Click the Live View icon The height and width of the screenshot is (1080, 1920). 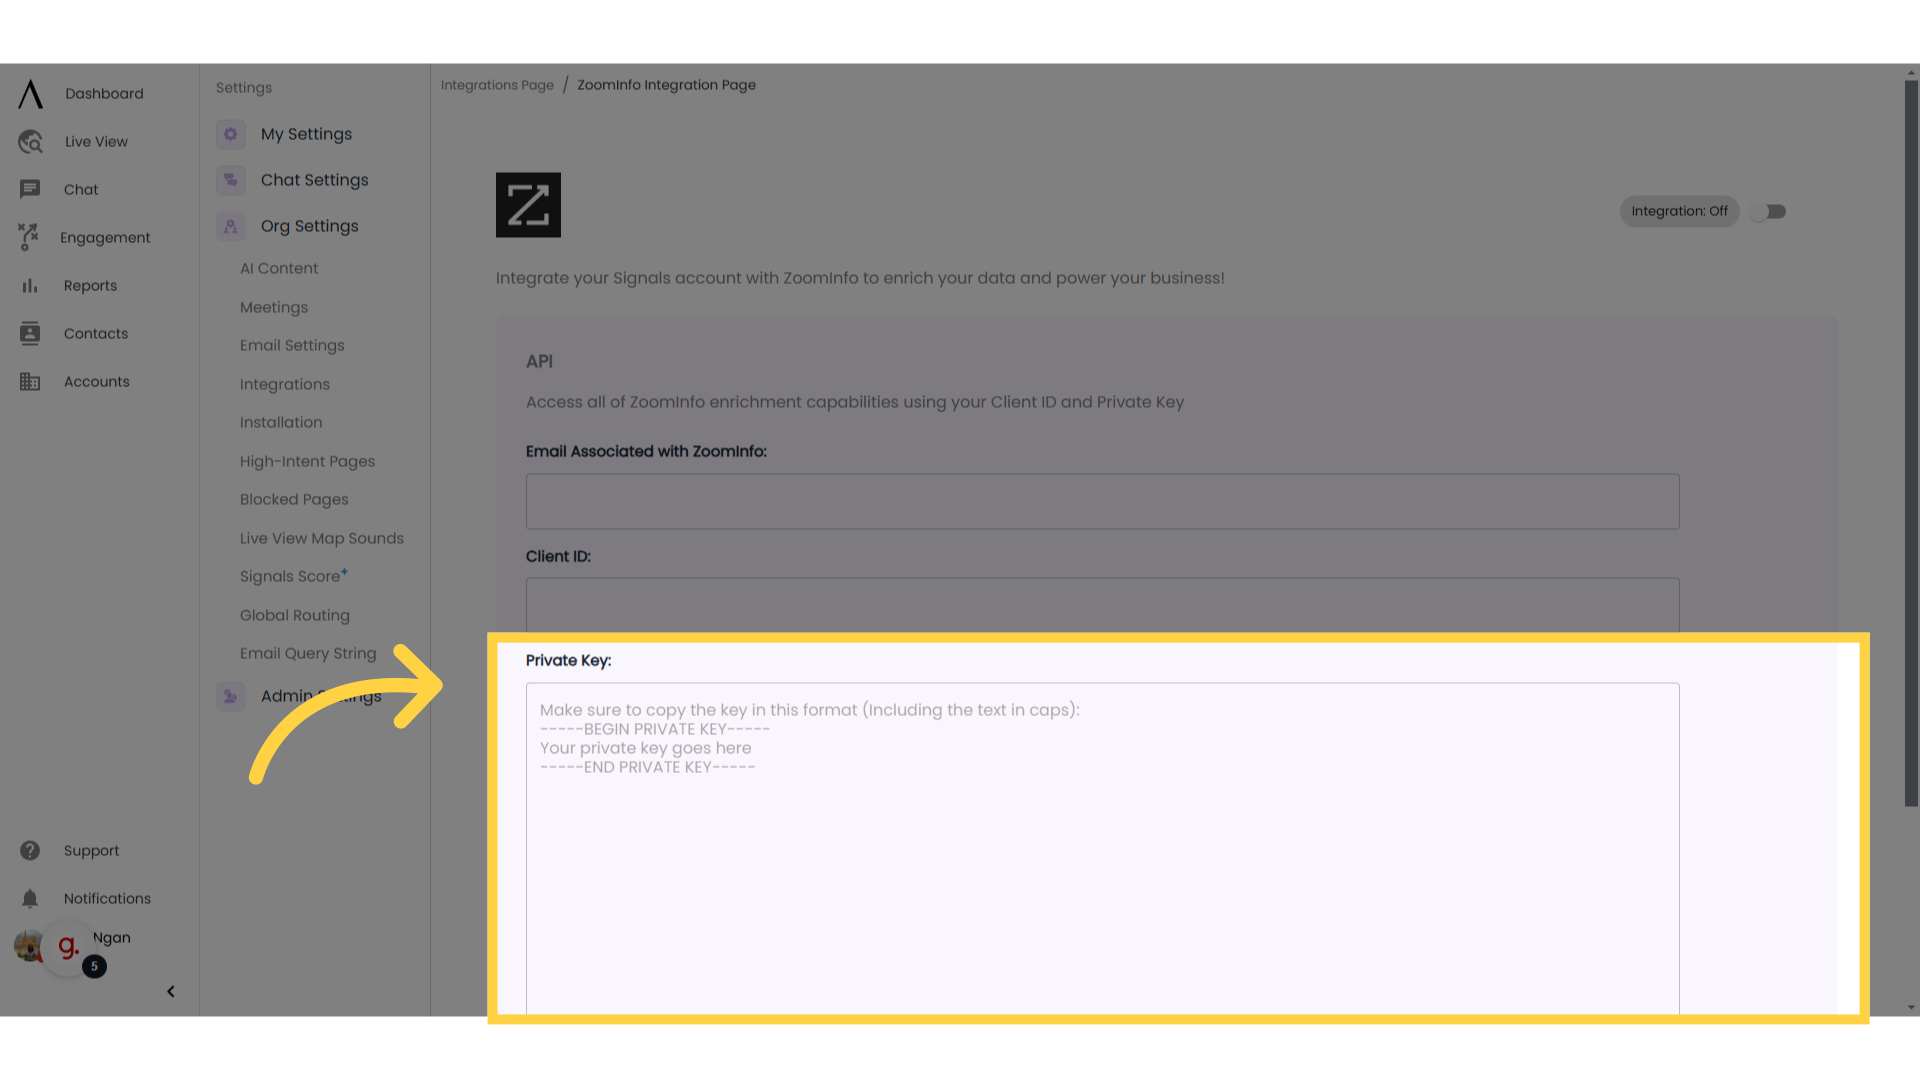pos(30,141)
